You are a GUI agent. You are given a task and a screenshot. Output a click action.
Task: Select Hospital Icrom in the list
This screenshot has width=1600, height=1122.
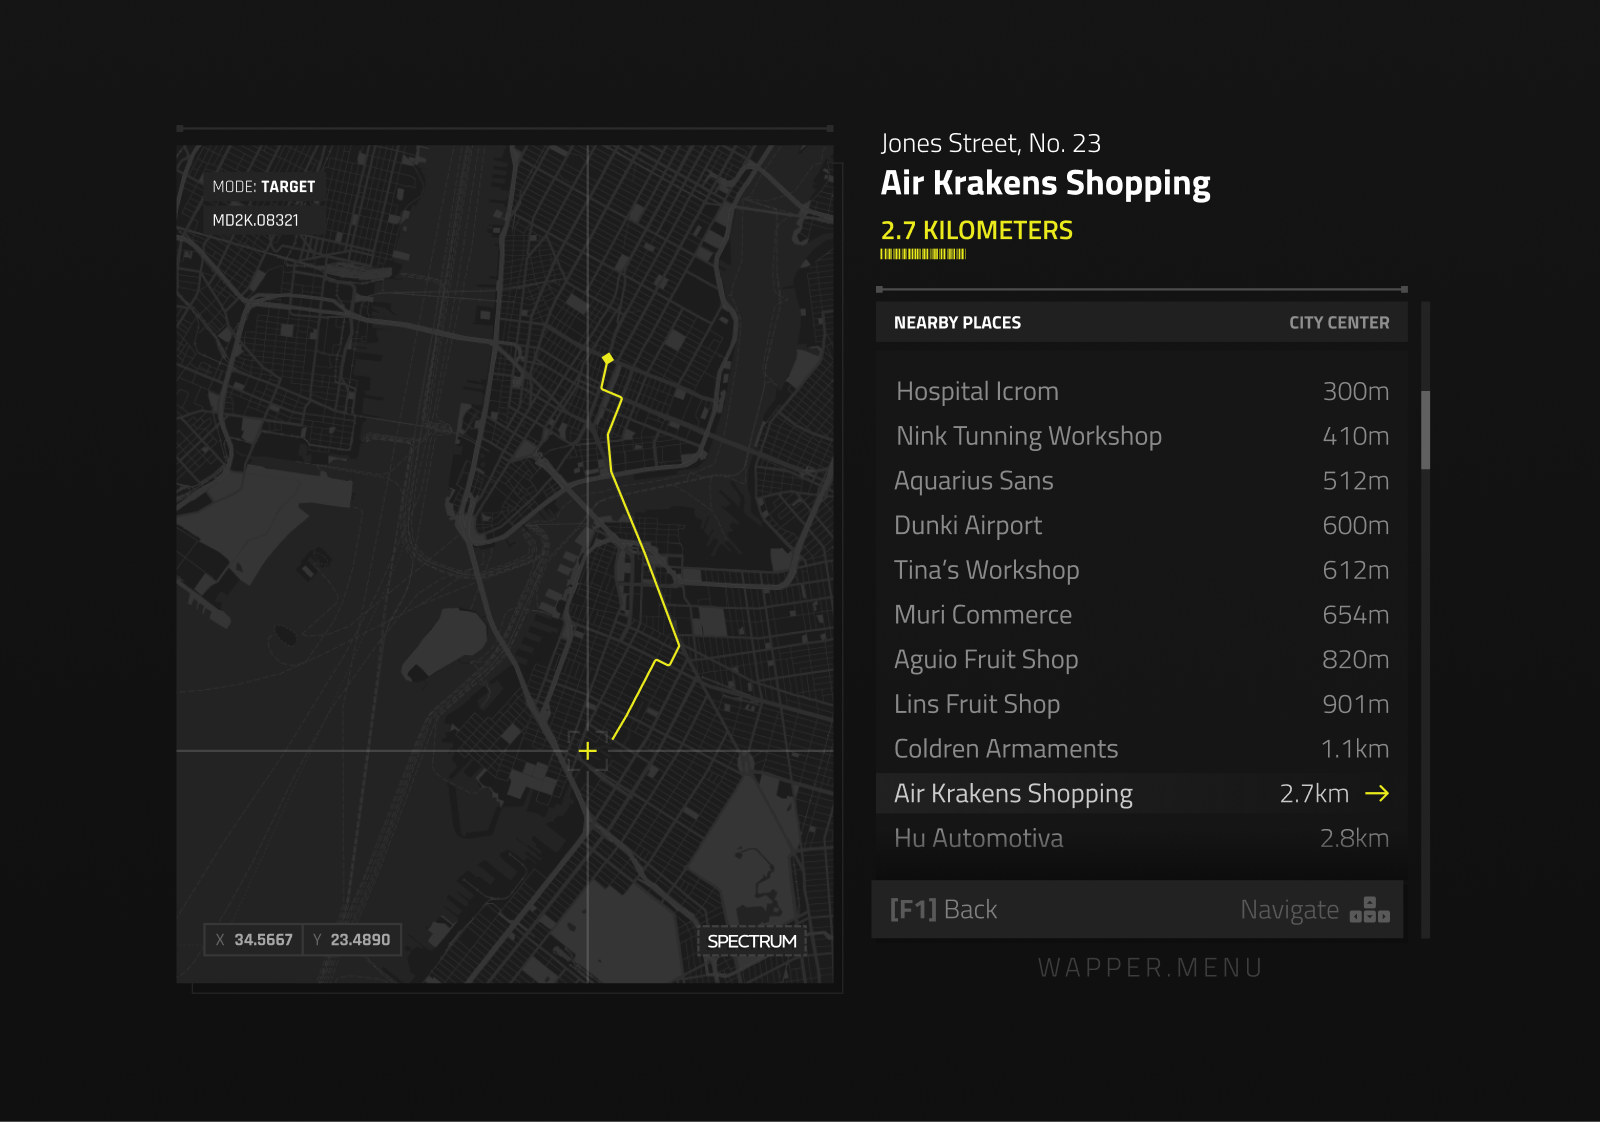coord(1142,391)
